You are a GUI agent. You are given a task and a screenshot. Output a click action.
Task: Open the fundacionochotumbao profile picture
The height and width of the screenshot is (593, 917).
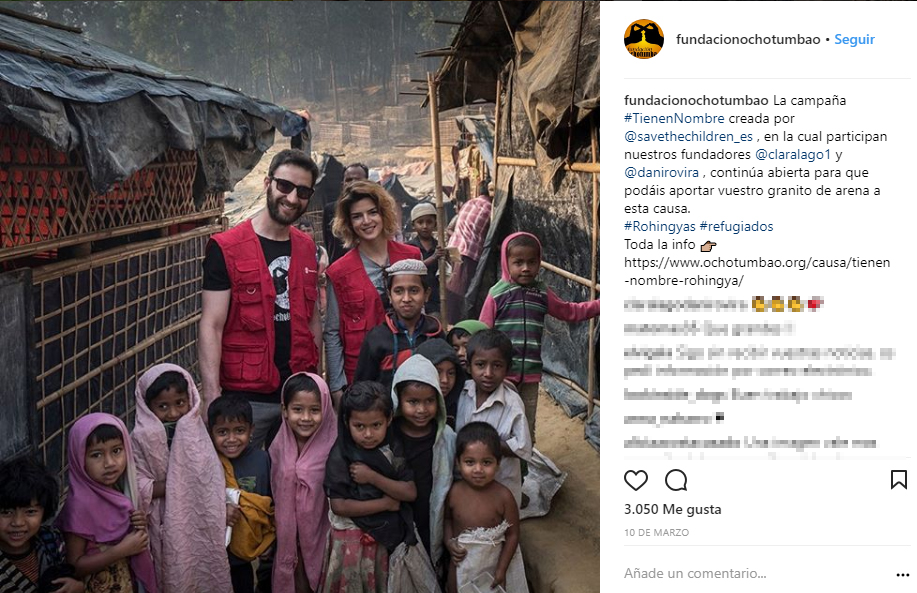(644, 39)
